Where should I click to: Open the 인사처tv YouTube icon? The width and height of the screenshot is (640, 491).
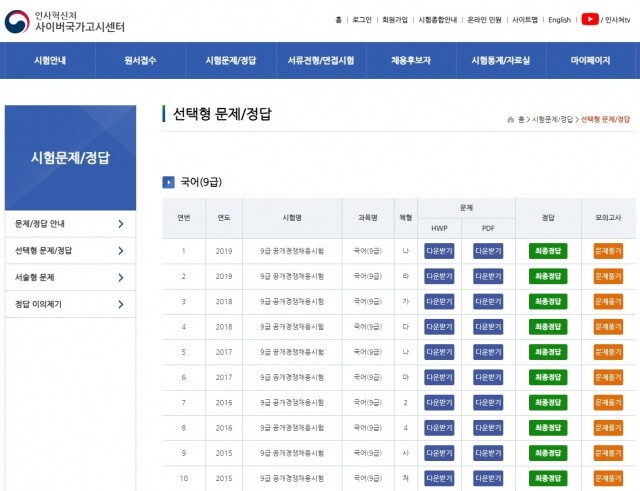click(590, 19)
